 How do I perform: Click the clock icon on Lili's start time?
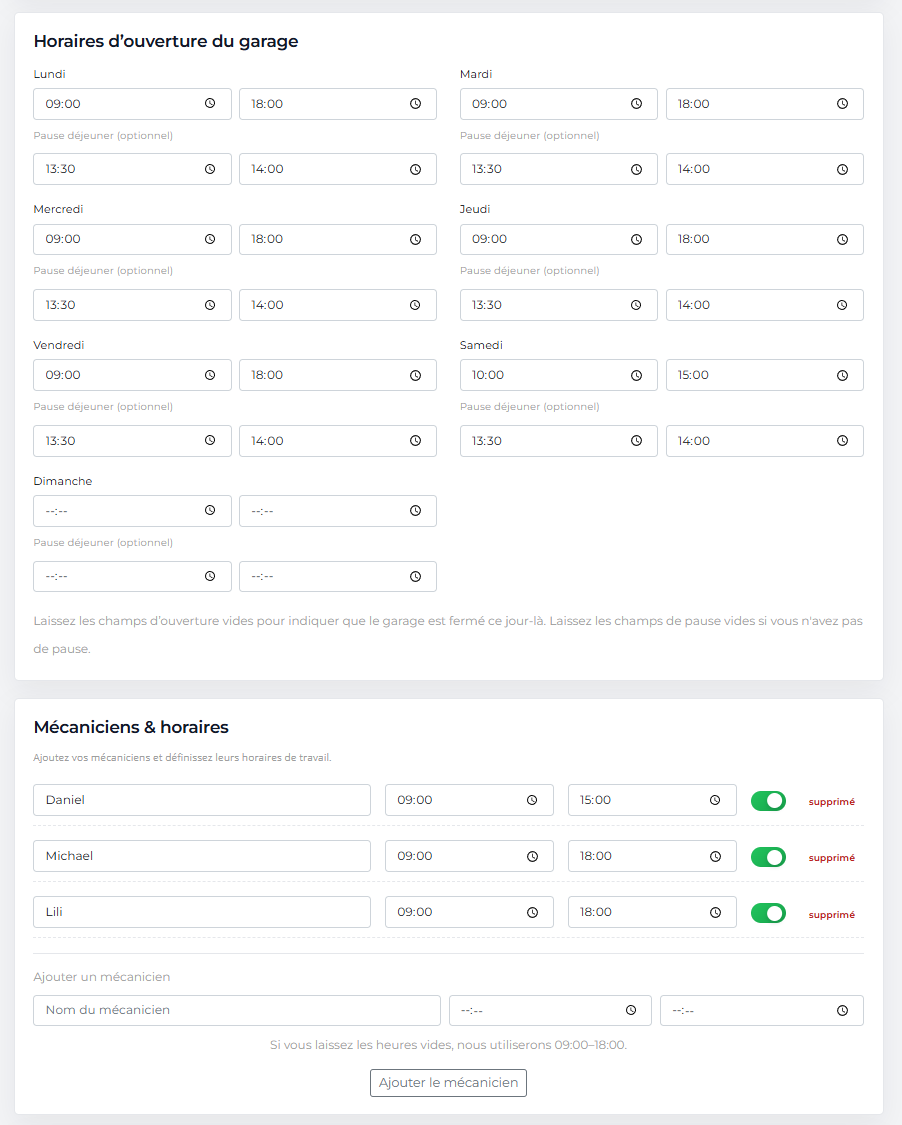click(533, 911)
